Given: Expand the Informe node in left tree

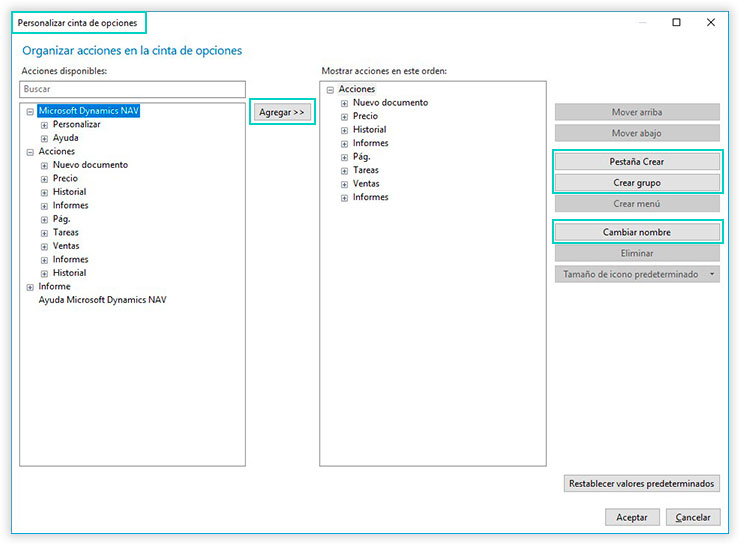Looking at the screenshot, I should pos(30,287).
